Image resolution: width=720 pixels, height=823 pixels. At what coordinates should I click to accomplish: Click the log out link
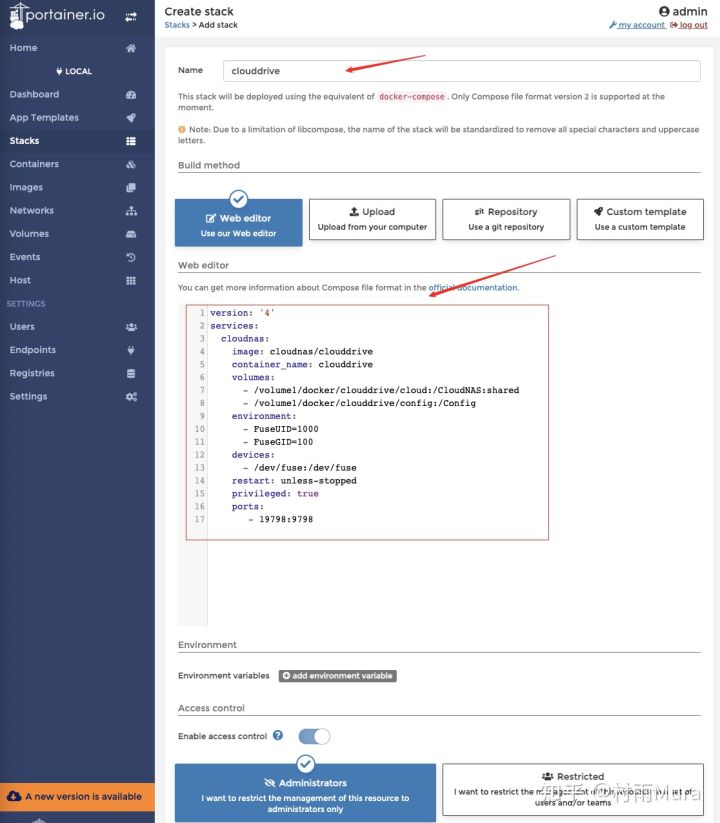692,25
